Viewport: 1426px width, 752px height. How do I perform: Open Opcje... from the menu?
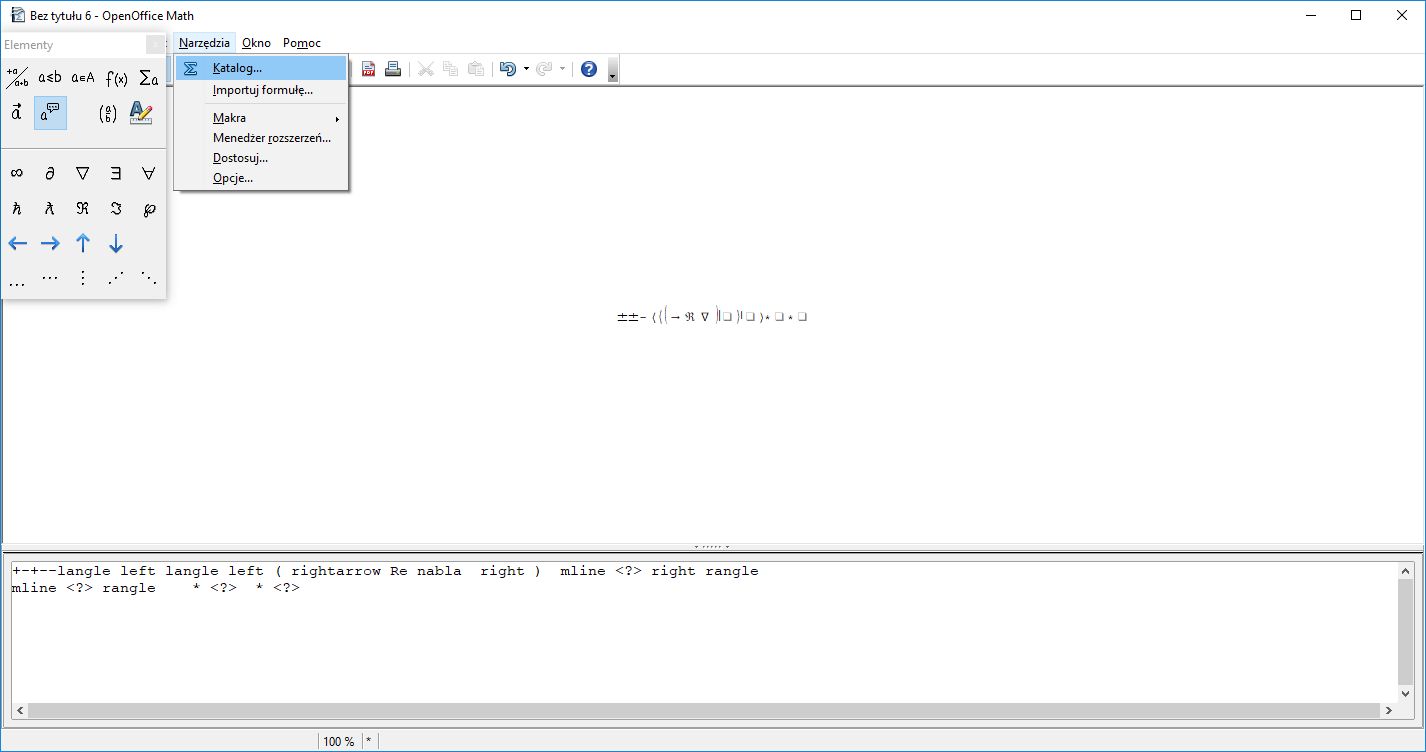pos(261,178)
